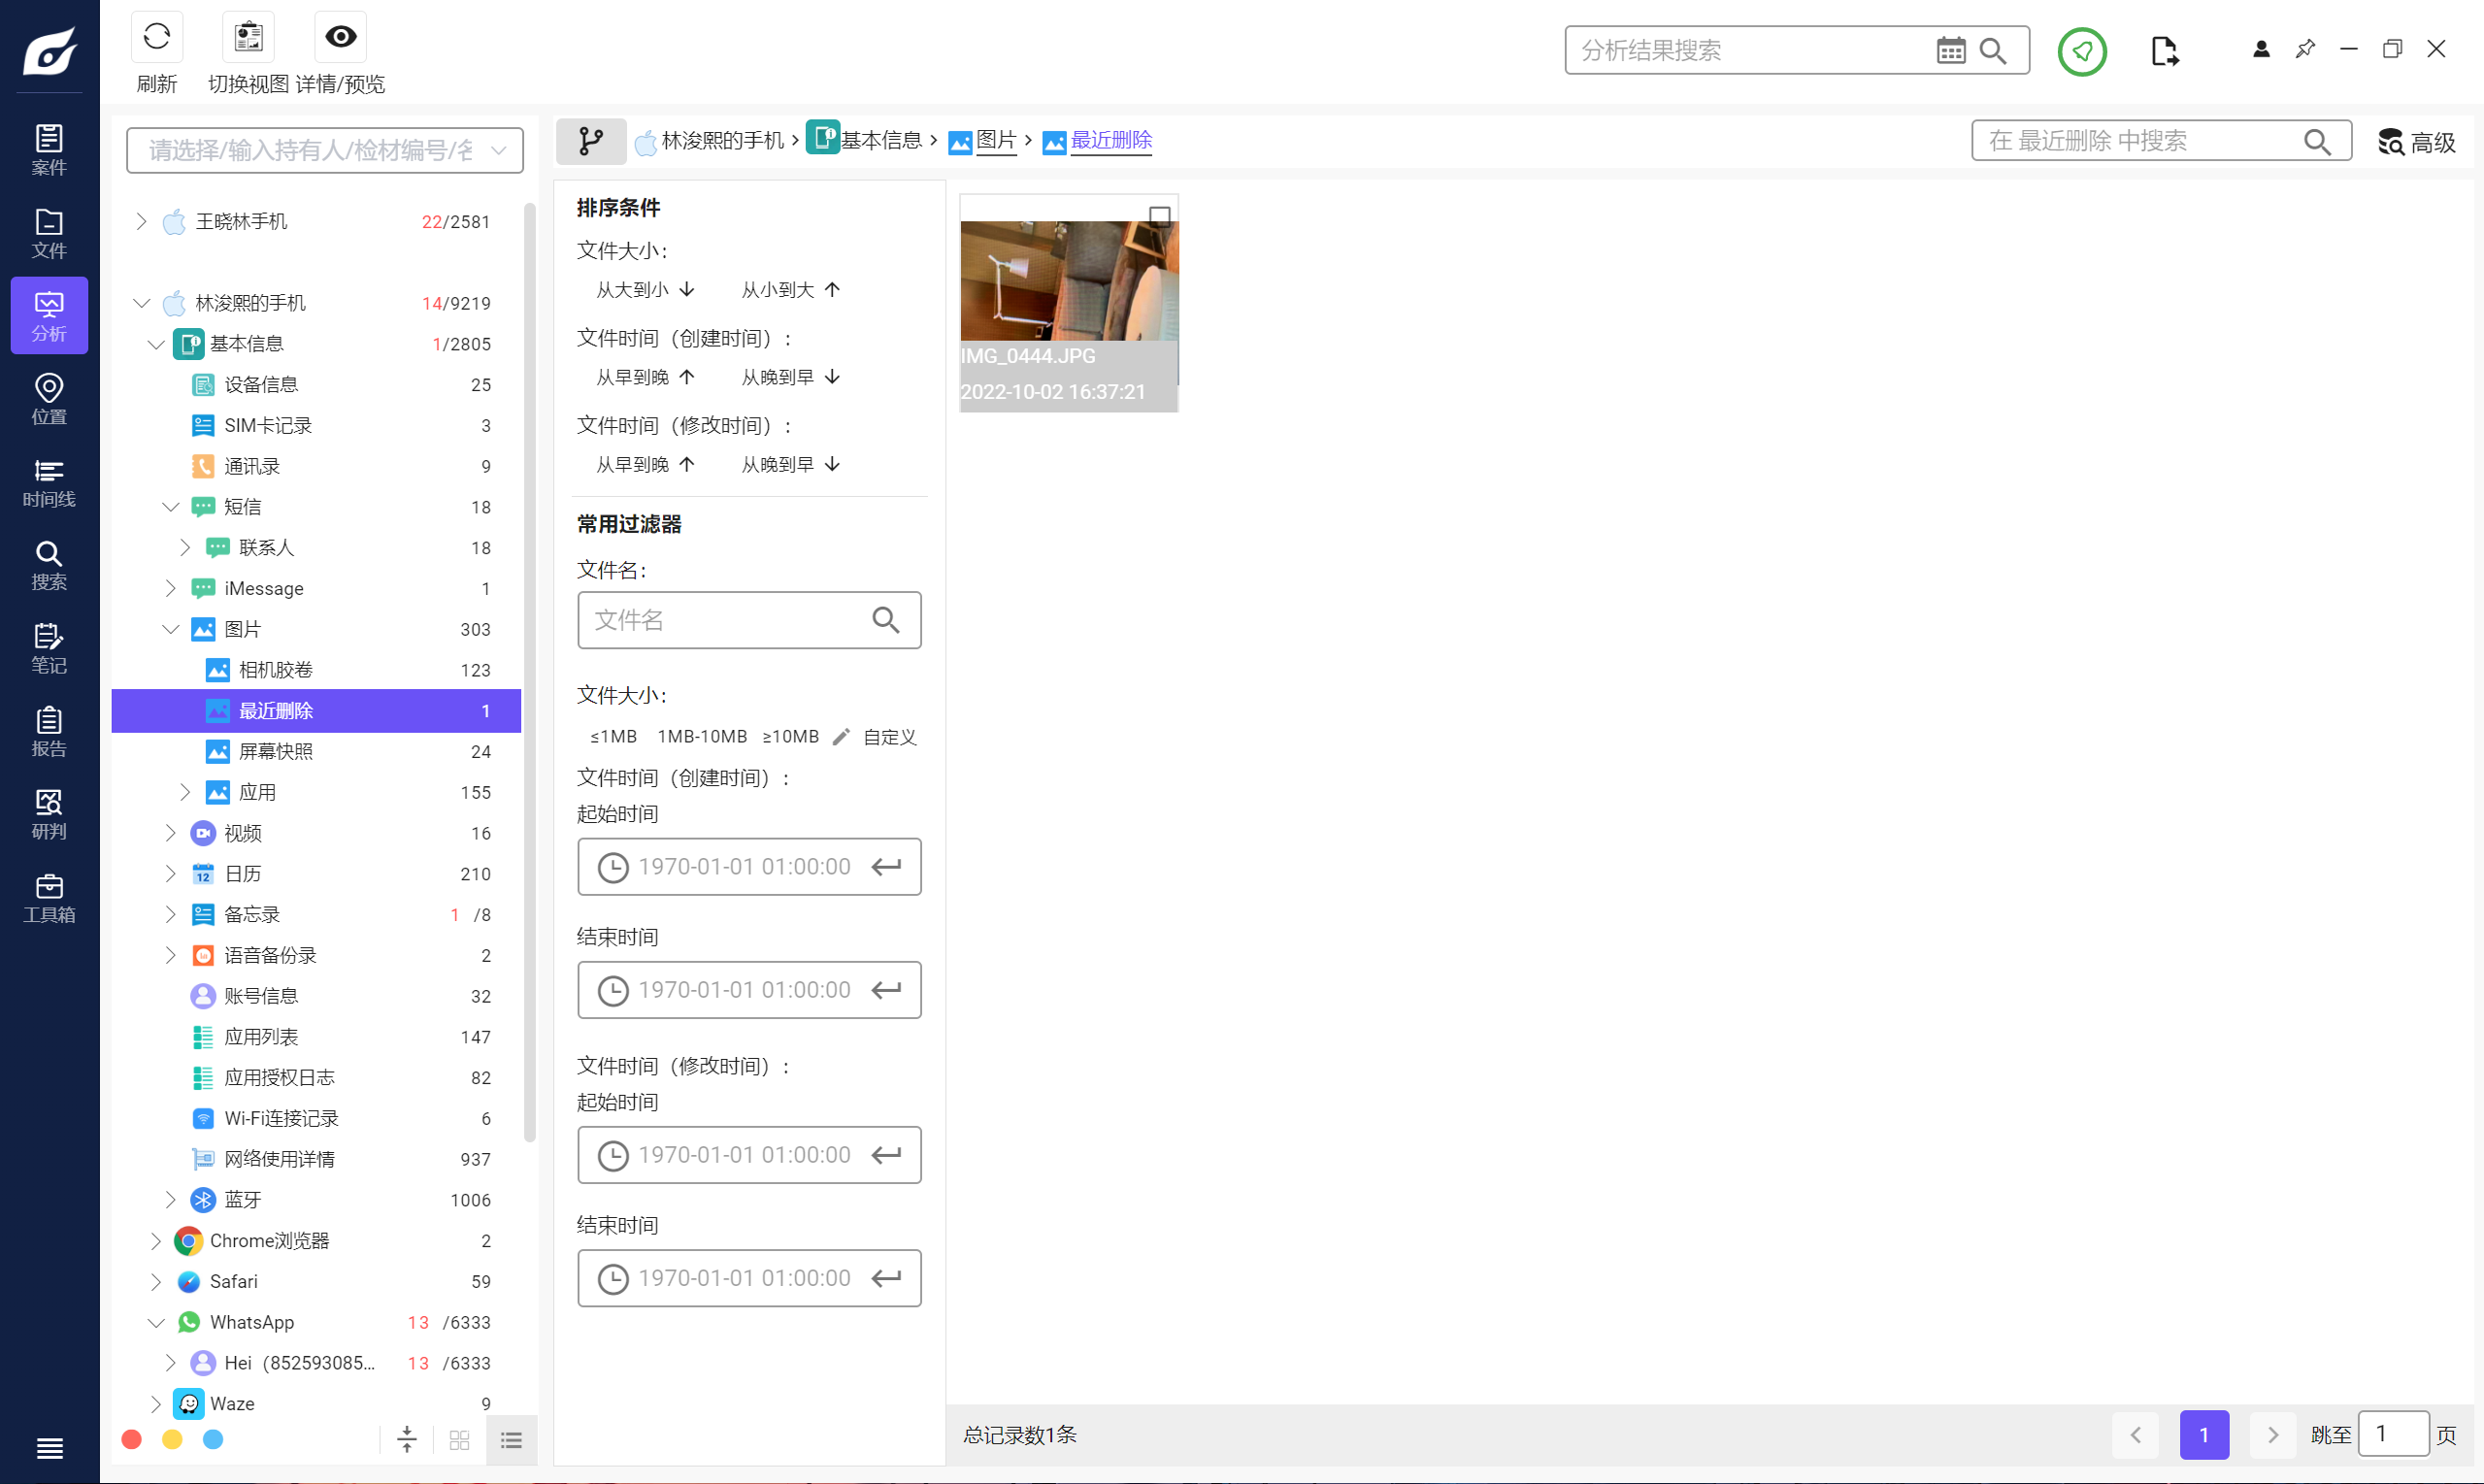Click the 切换视图 switch view icon
Image resolution: width=2484 pixels, height=1484 pixels.
[248, 38]
